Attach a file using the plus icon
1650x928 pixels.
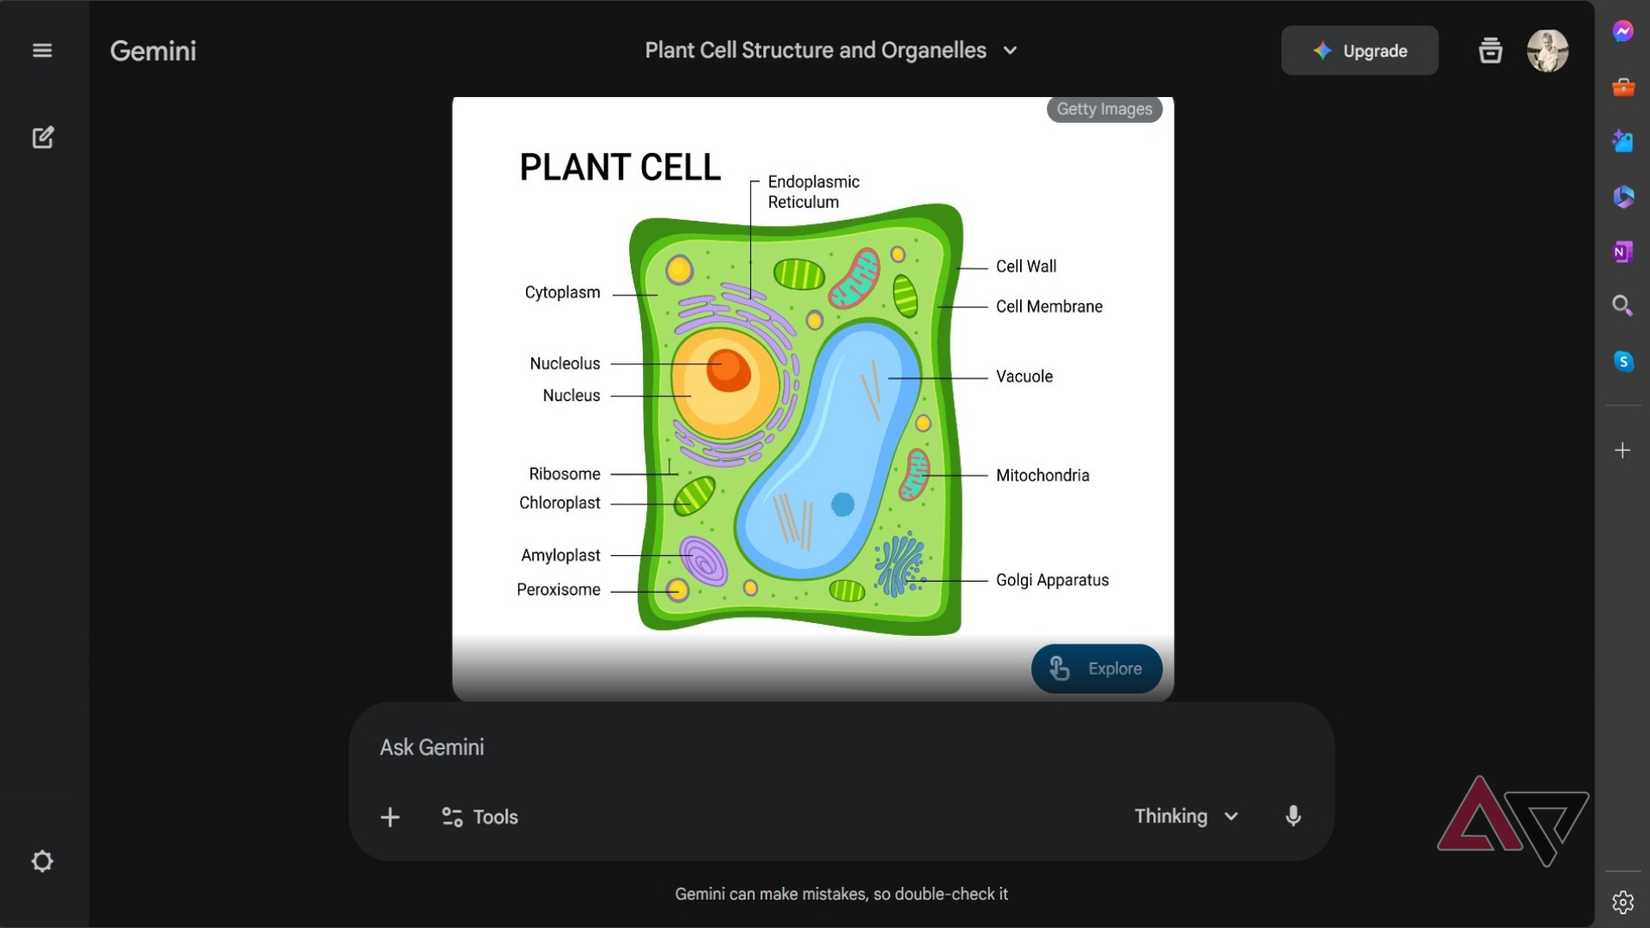[x=389, y=816]
